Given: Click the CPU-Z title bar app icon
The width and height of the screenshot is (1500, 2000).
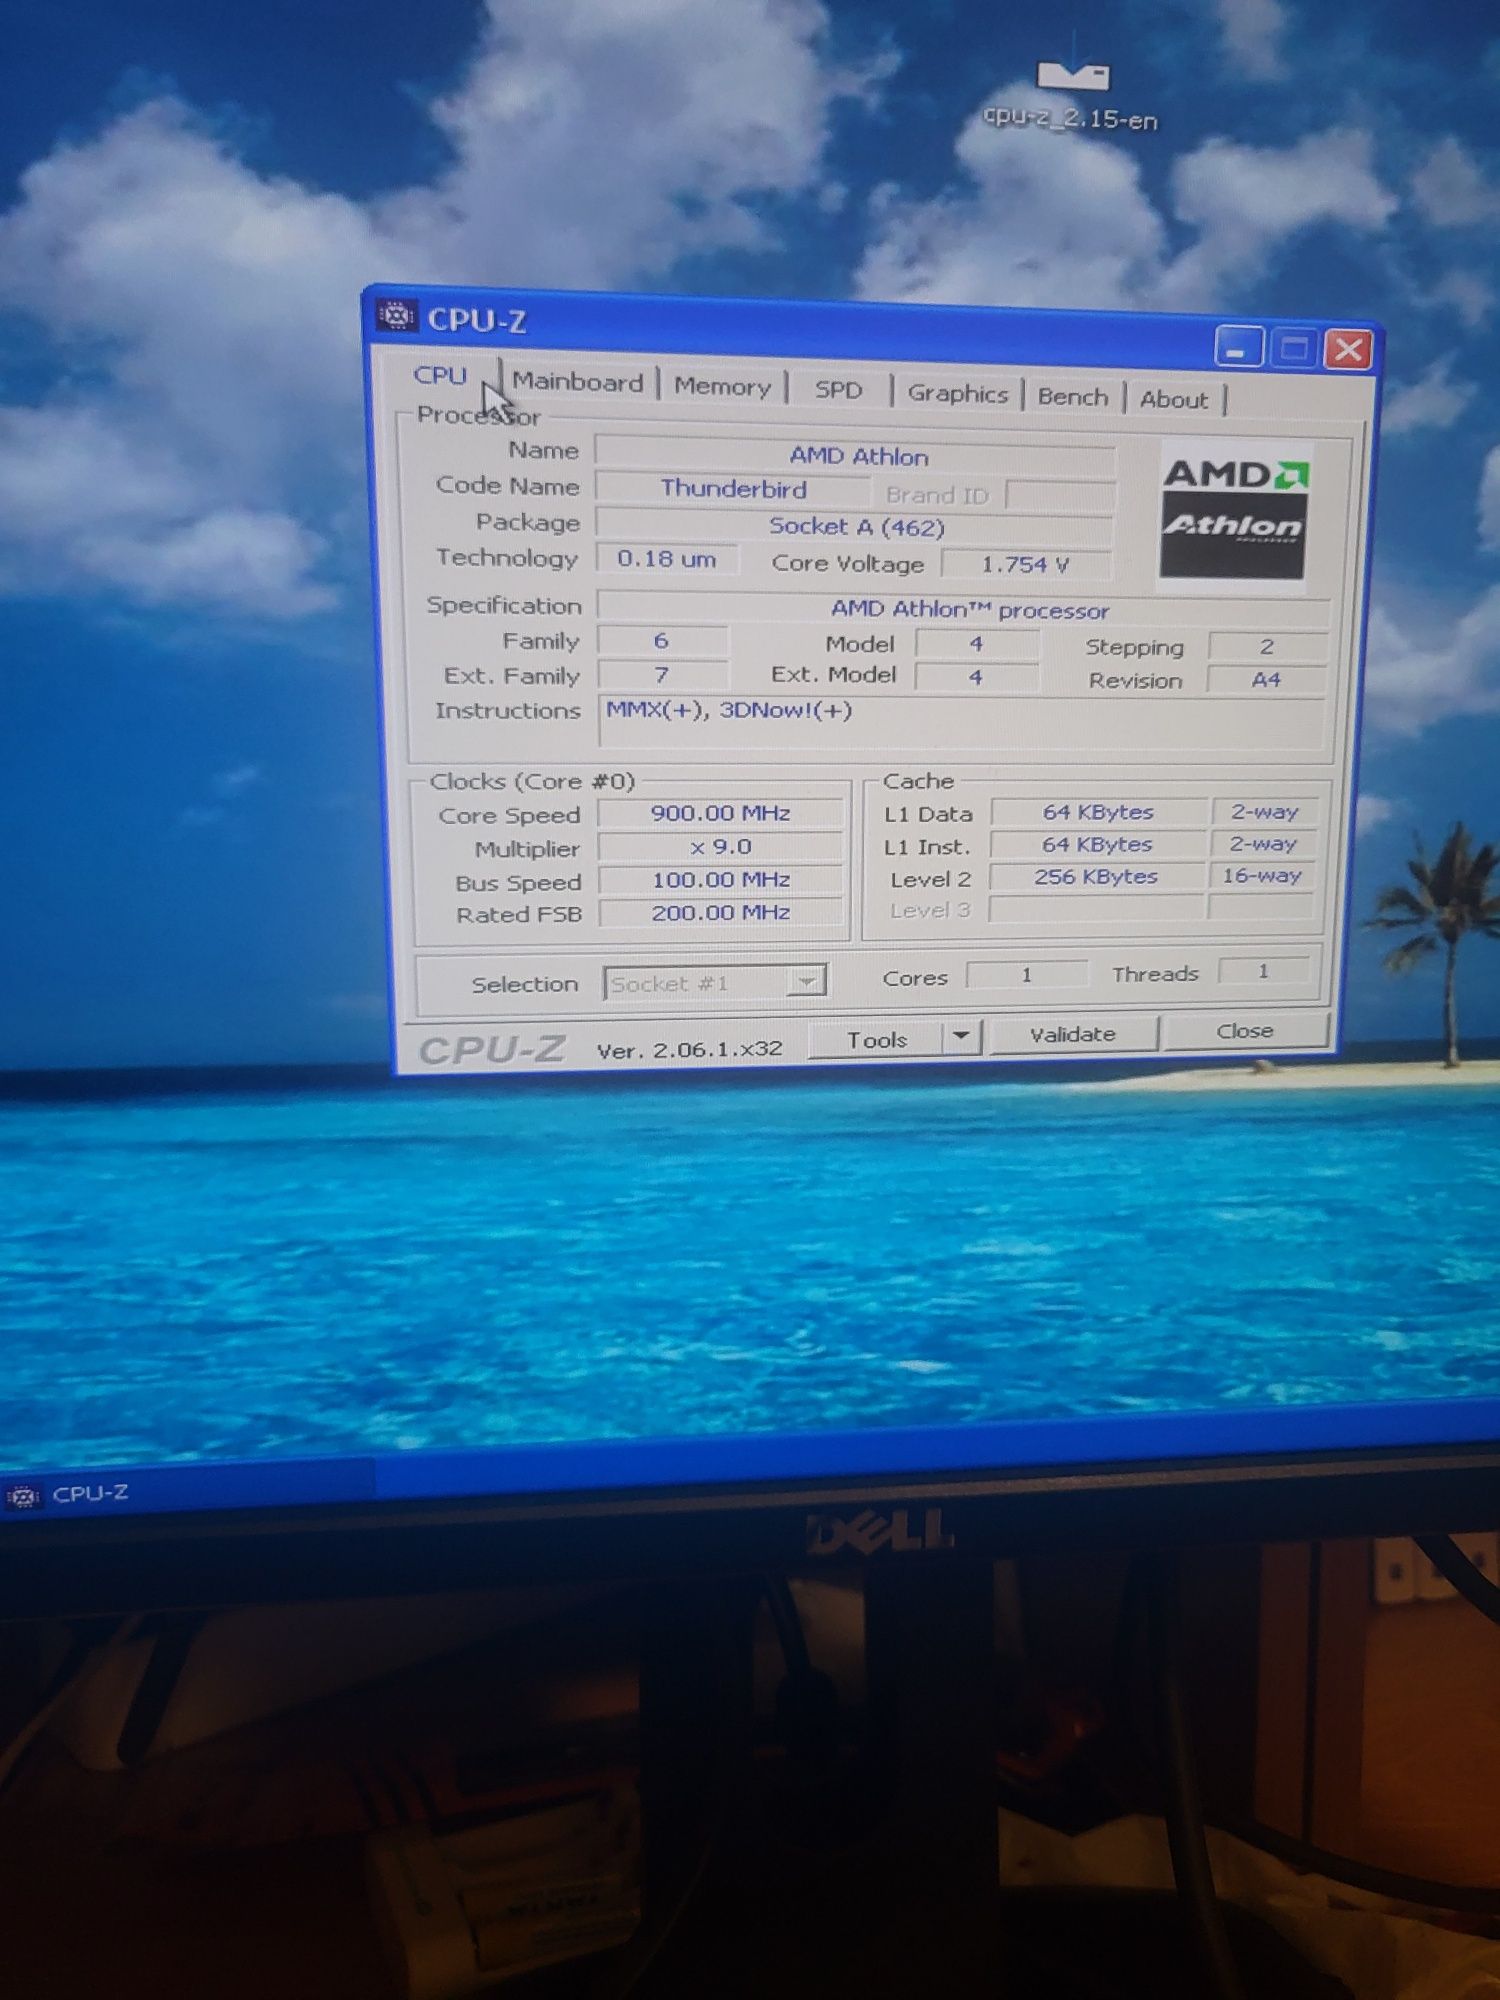Looking at the screenshot, I should pos(397,316).
